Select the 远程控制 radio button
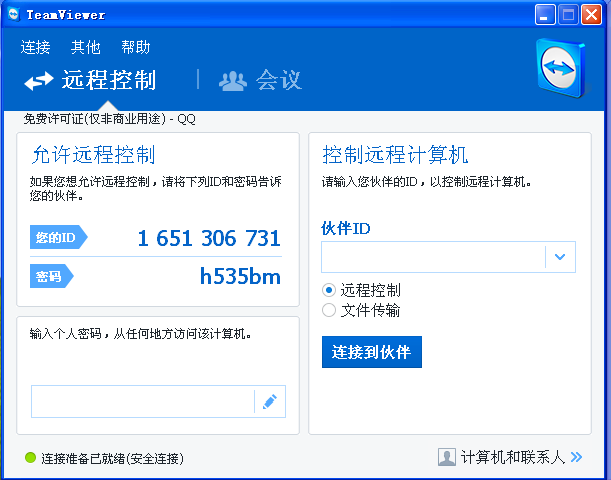Viewport: 611px width, 480px height. click(x=328, y=290)
